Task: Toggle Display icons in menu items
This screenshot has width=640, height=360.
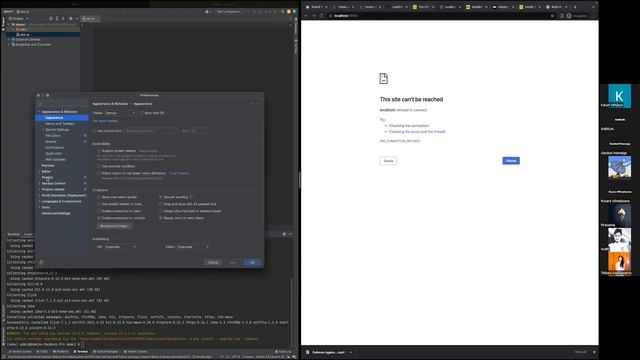Action: pos(160,218)
